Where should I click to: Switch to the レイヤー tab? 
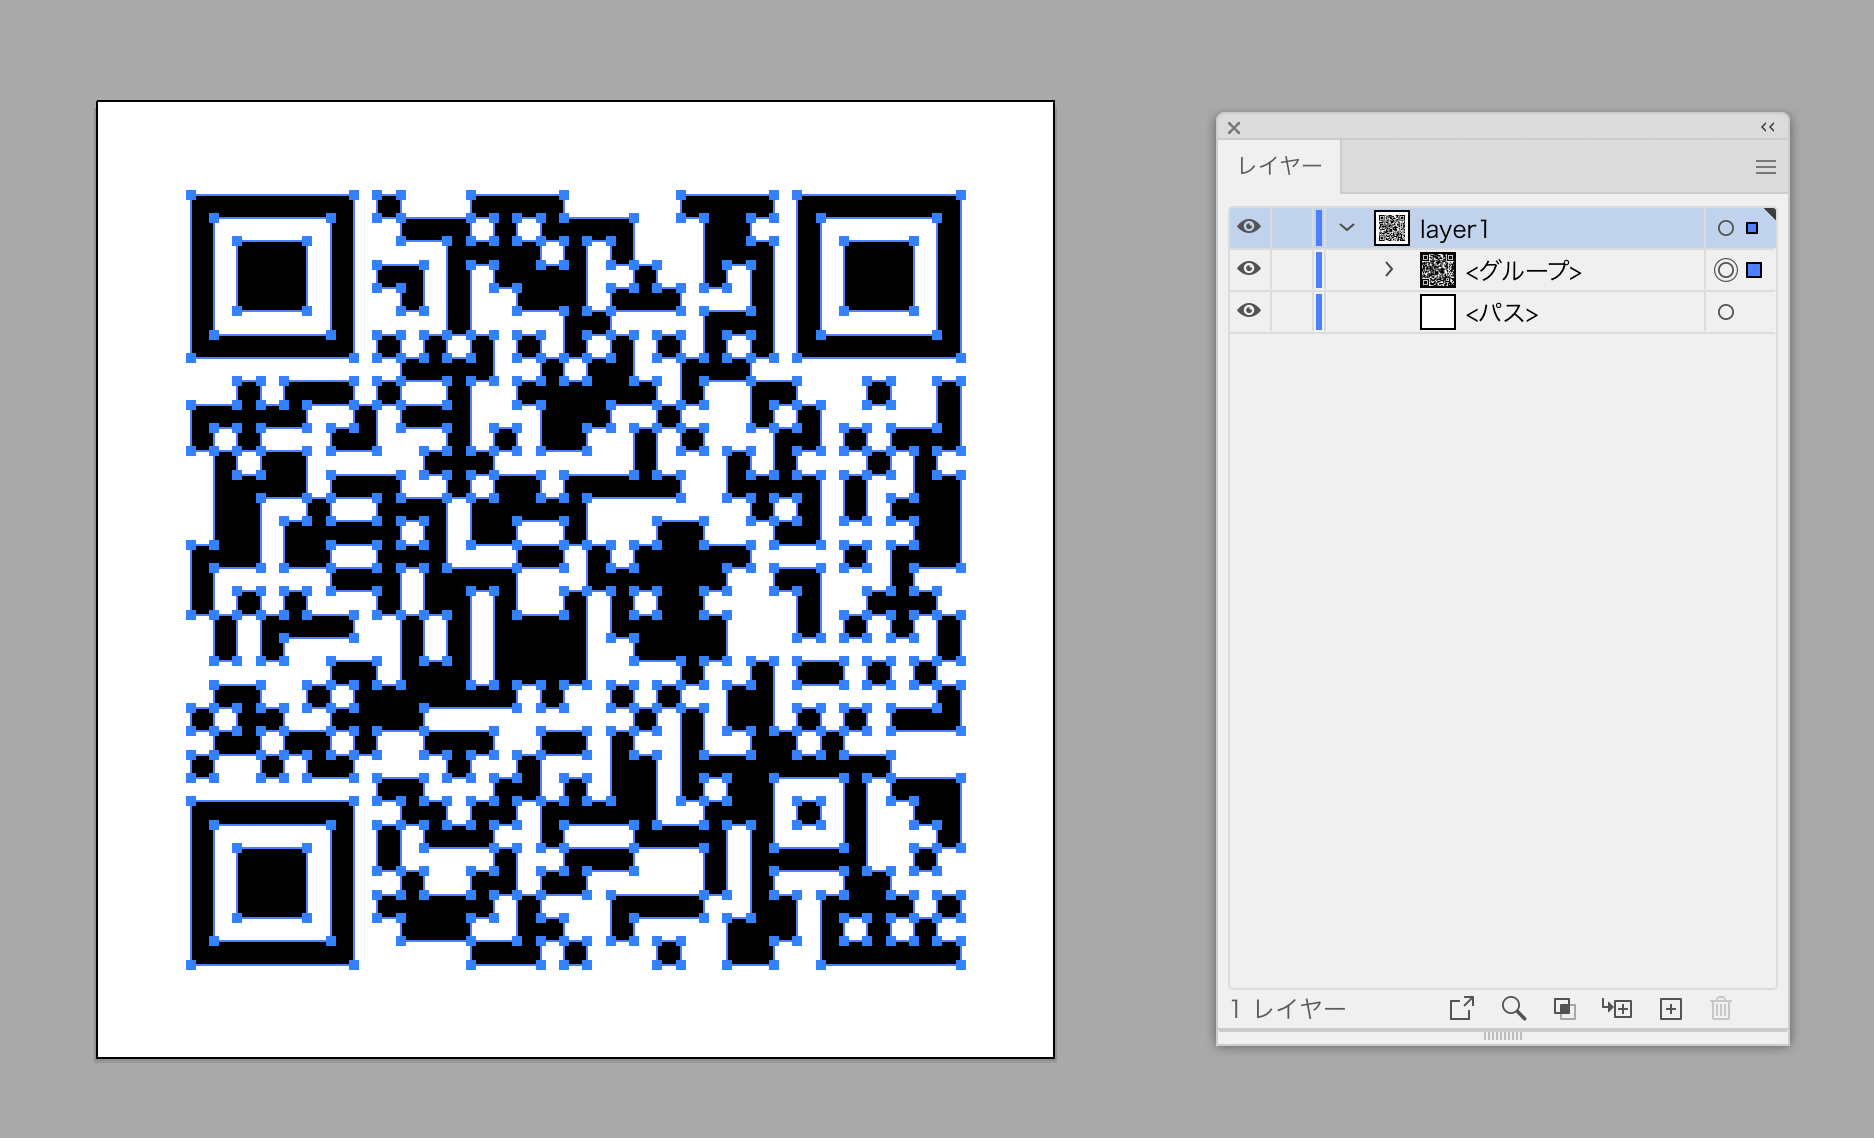1280,166
